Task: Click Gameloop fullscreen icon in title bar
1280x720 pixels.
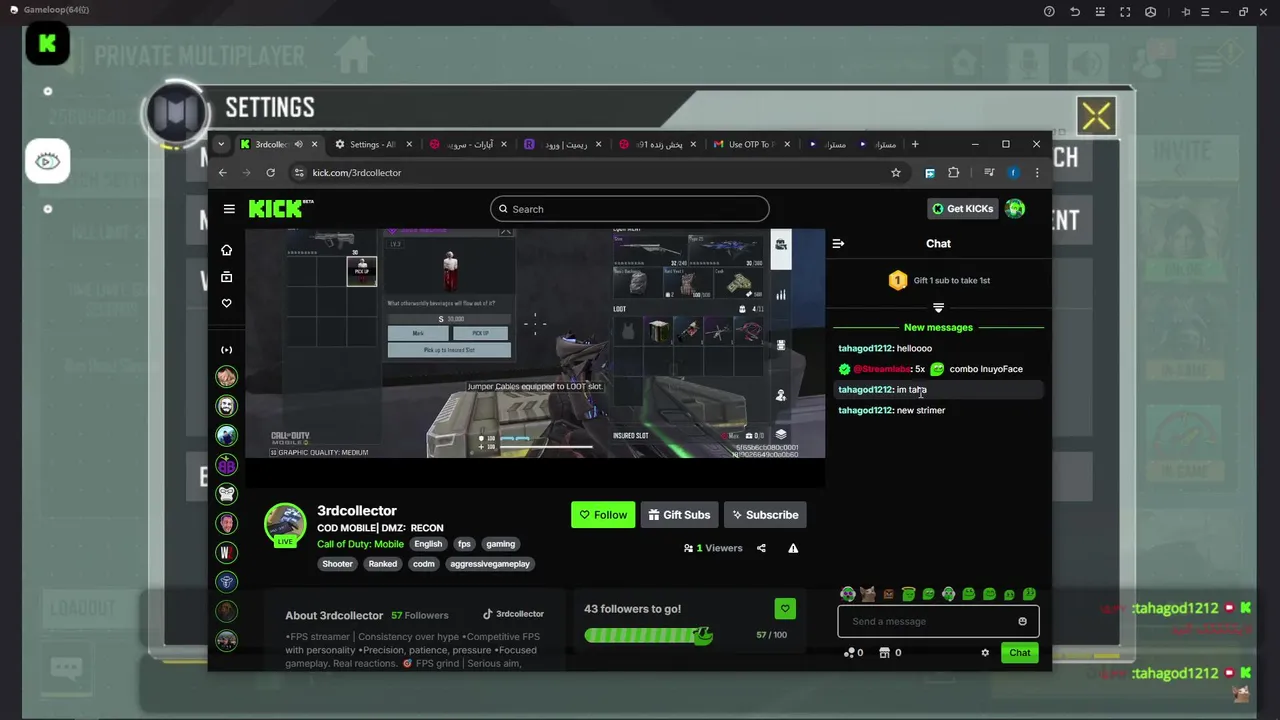Action: click(1125, 11)
